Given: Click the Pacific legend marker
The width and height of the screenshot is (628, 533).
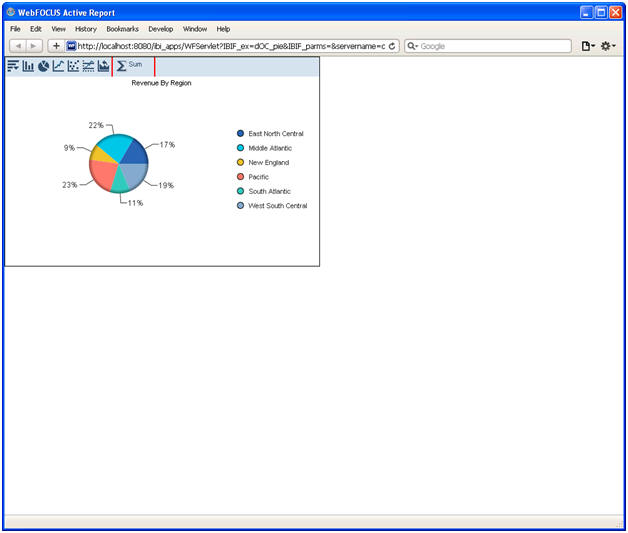Looking at the screenshot, I should (x=240, y=177).
